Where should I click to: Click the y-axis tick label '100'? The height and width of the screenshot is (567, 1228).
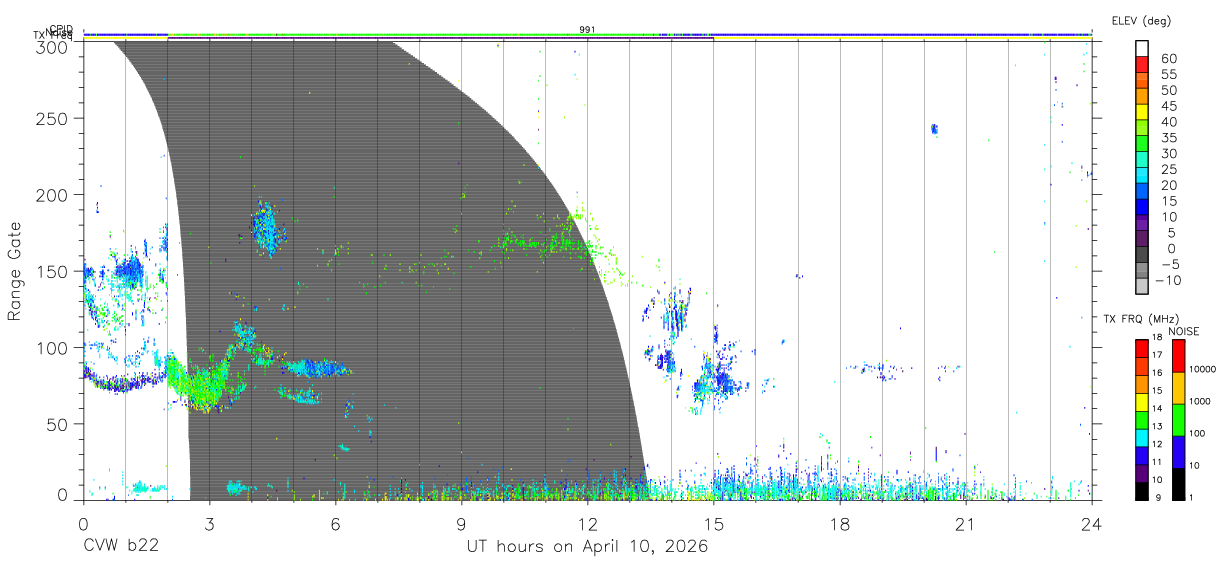pos(53,347)
